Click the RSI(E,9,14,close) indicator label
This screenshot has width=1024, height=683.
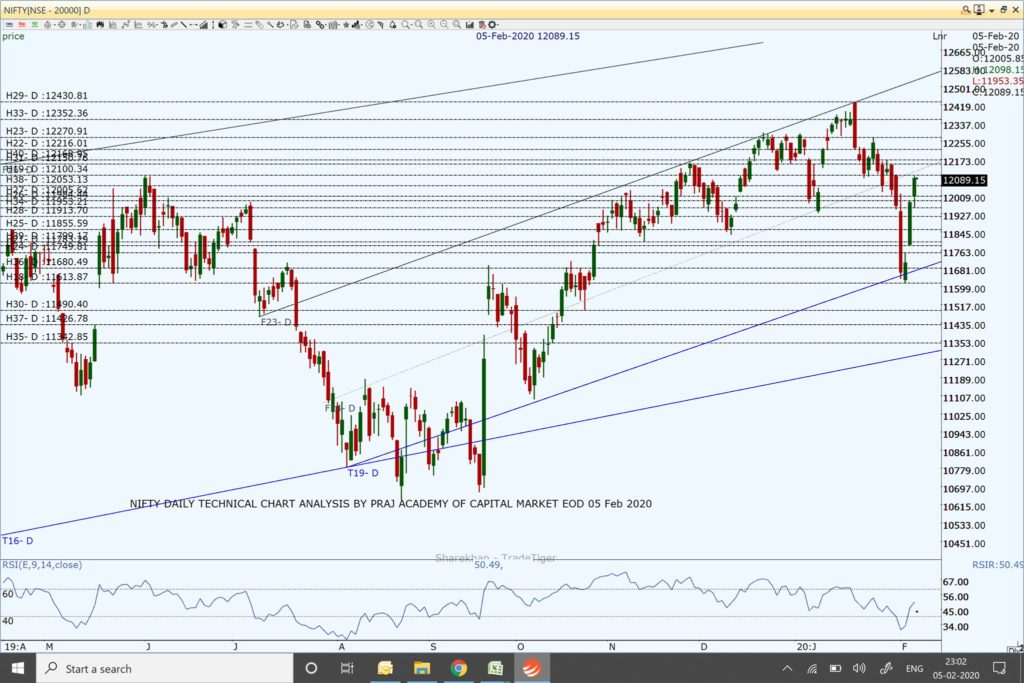42,565
